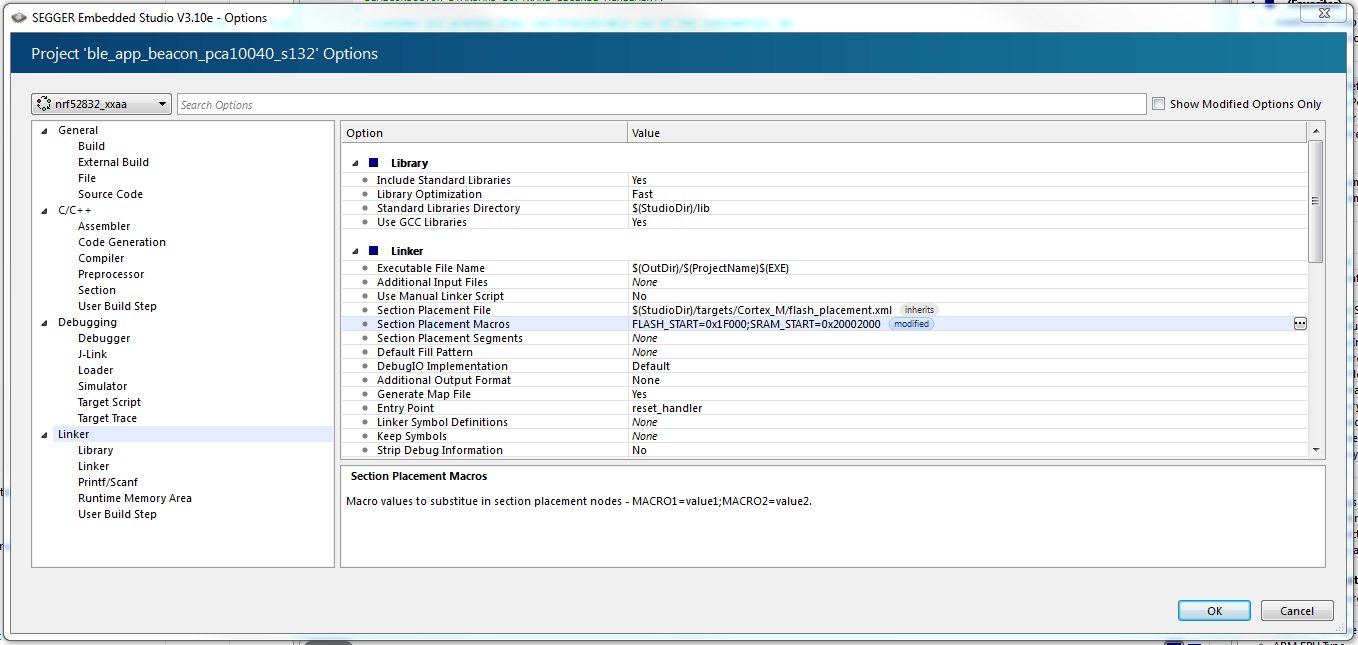Select Section tree item
Viewport: 1358px width, 645px height.
click(x=97, y=290)
